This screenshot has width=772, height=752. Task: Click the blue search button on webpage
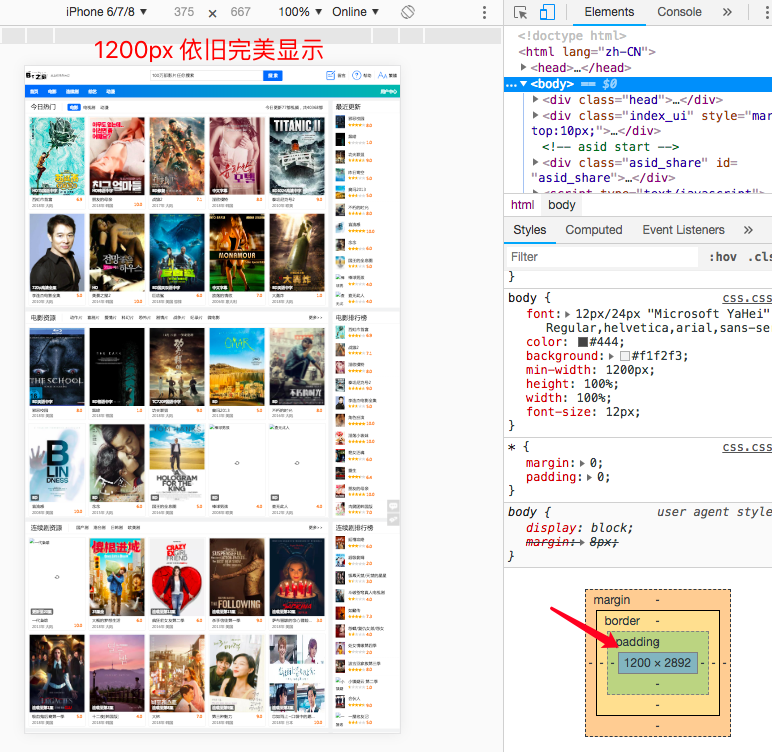click(x=273, y=75)
